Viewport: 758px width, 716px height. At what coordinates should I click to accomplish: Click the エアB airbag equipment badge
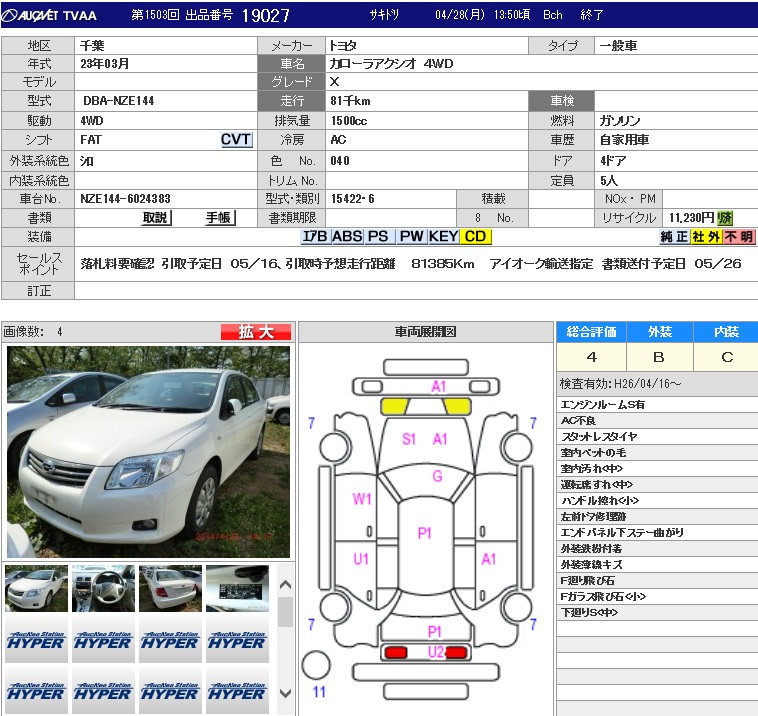pyautogui.click(x=315, y=237)
